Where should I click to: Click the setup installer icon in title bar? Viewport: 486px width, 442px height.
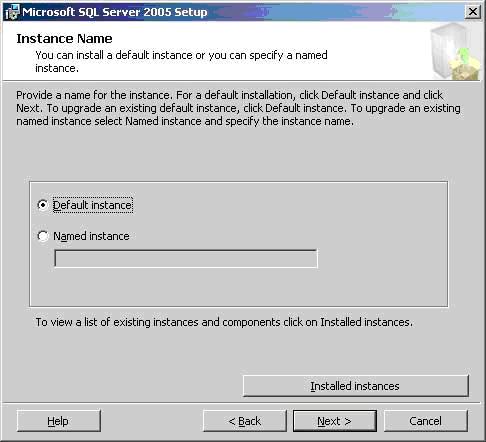pos(12,13)
